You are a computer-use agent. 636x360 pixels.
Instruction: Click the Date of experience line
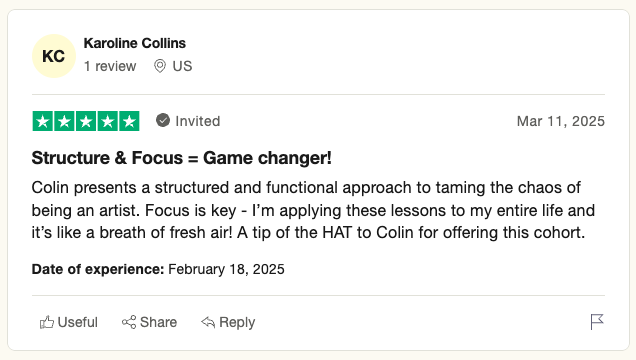pos(158,269)
